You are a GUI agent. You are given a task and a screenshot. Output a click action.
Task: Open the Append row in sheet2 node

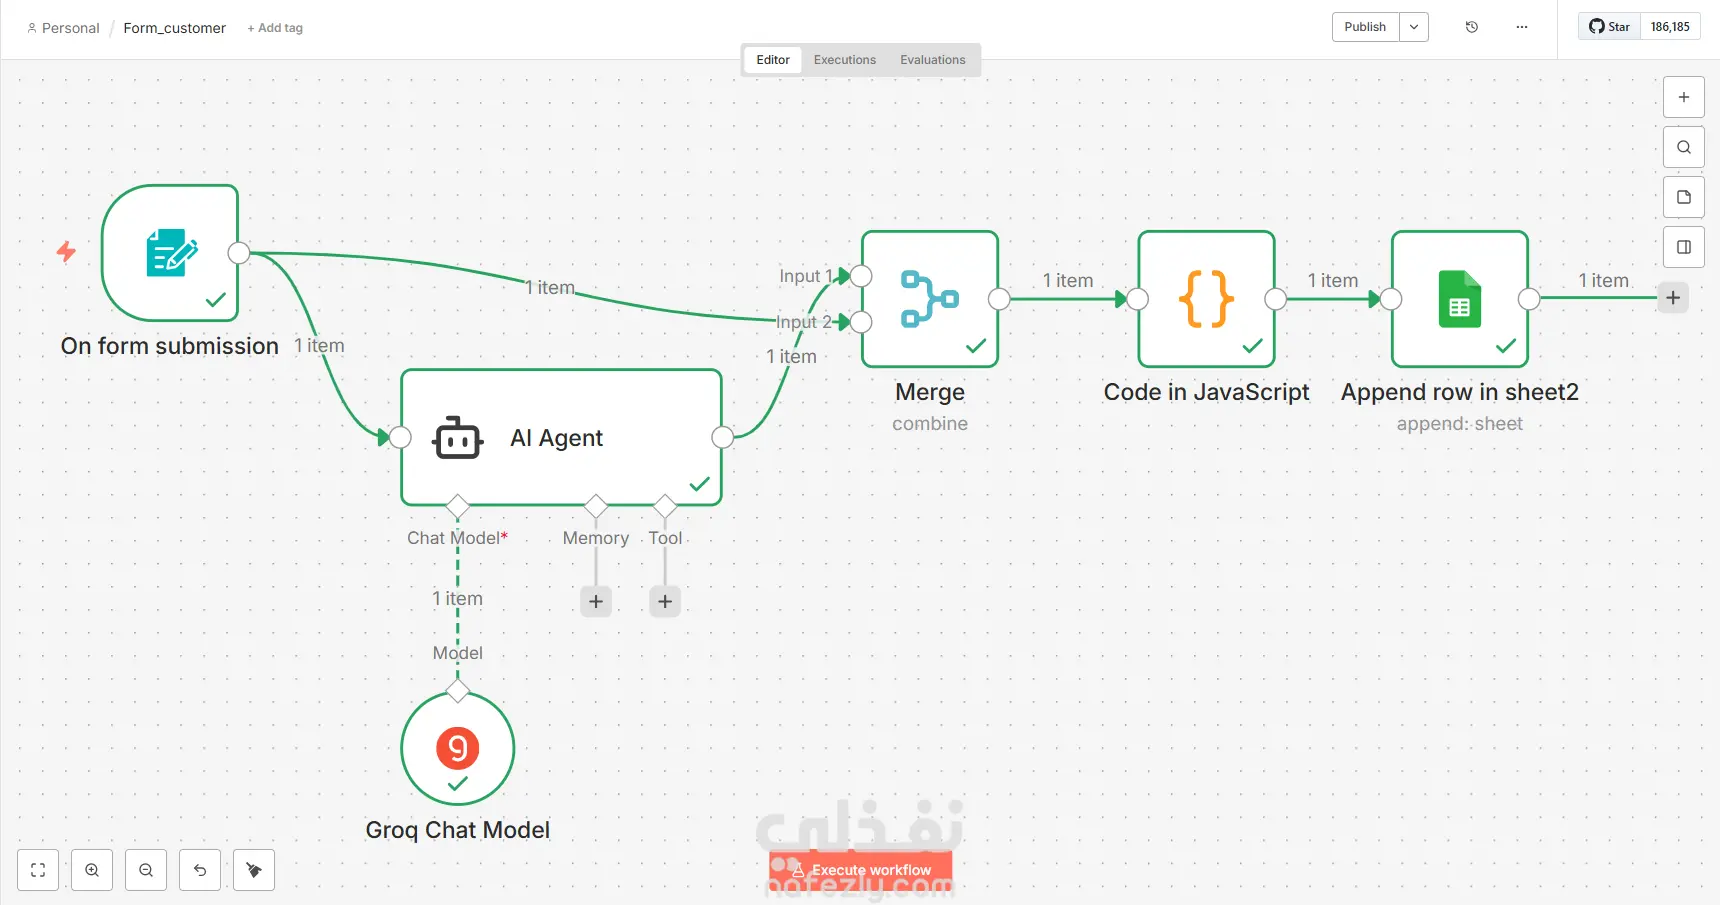point(1460,299)
